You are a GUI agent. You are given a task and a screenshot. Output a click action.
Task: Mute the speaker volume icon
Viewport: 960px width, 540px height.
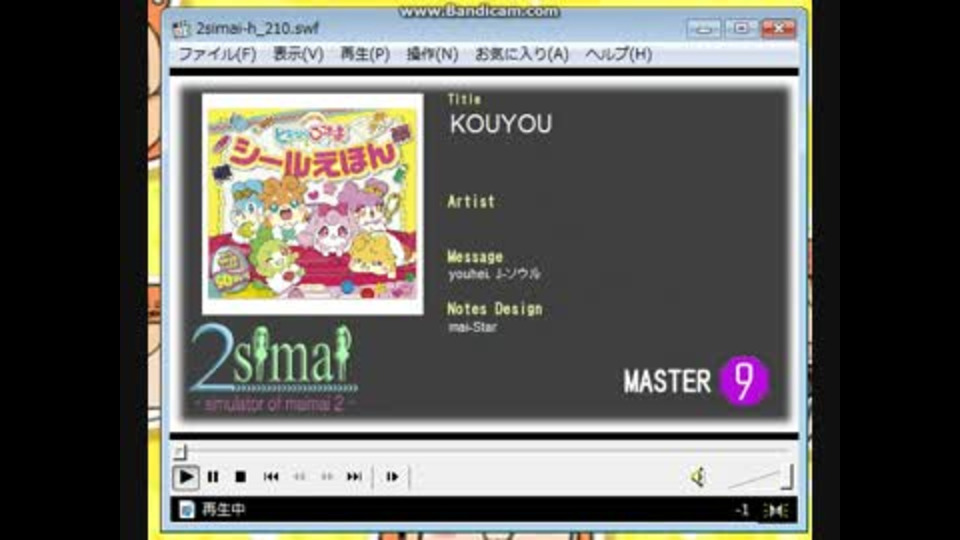698,477
